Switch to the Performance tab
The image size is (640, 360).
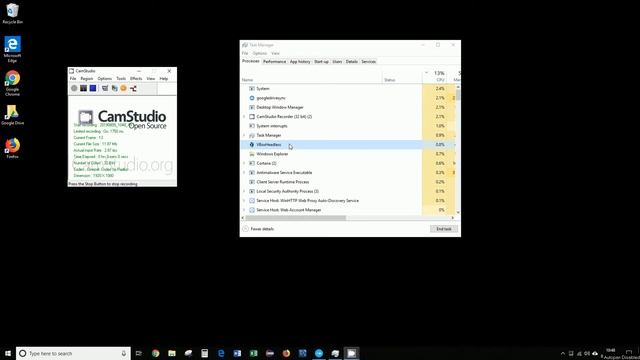[274, 62]
